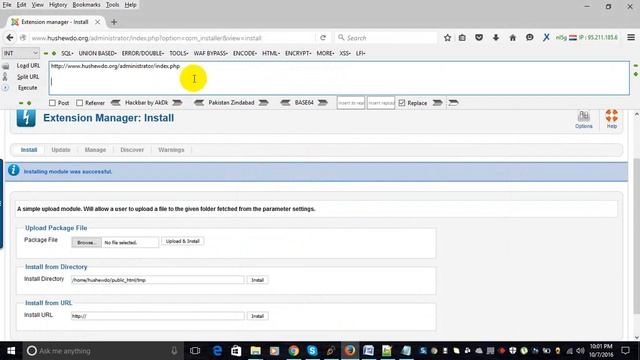Screen dimensions: 640x360
Task: Open the Bookmarks menu
Action: point(87,5)
